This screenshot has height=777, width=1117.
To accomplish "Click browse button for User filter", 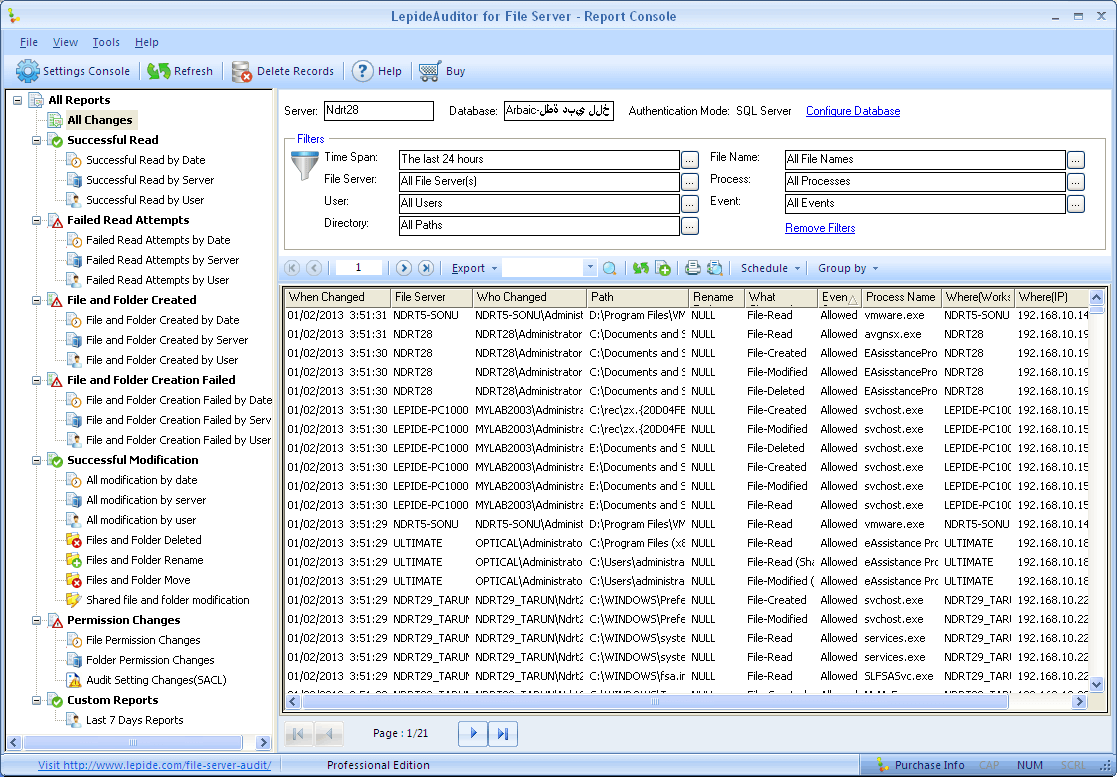I will (x=690, y=204).
